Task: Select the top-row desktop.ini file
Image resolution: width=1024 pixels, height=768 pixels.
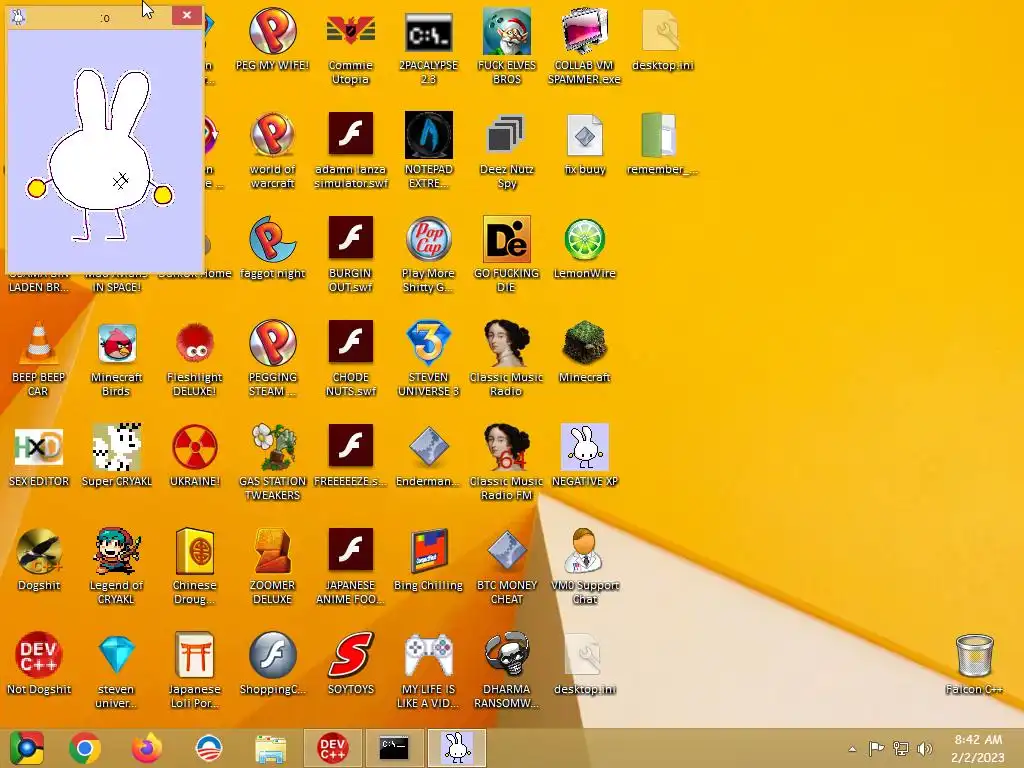Action: 662,31
